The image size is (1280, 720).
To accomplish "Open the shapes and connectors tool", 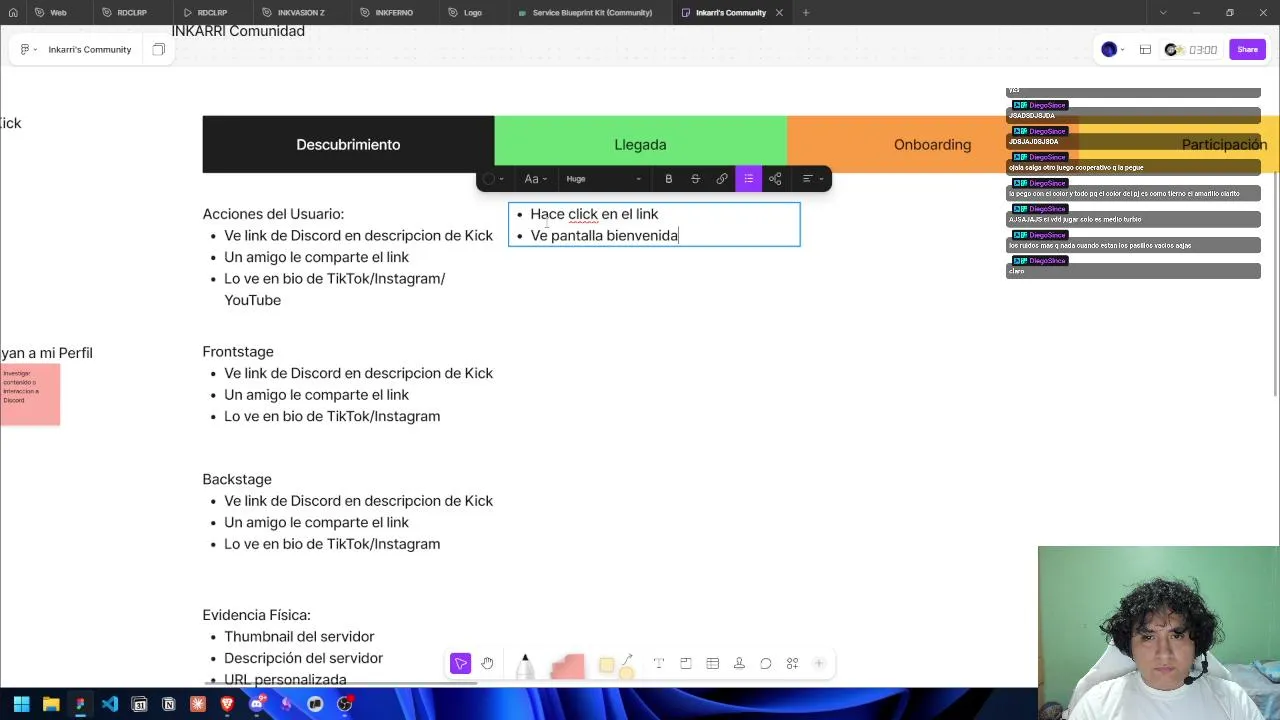I will (x=616, y=666).
